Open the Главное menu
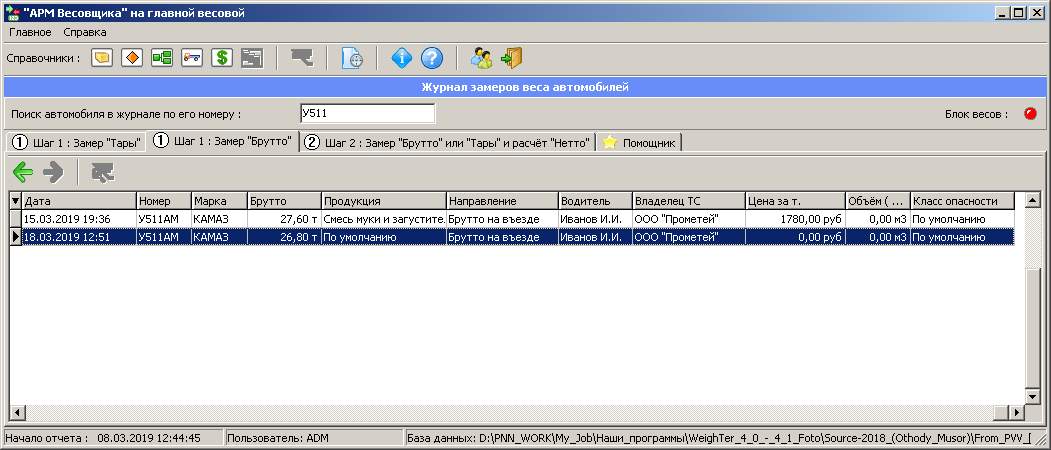Screen dimensions: 1051x450 click(29, 32)
